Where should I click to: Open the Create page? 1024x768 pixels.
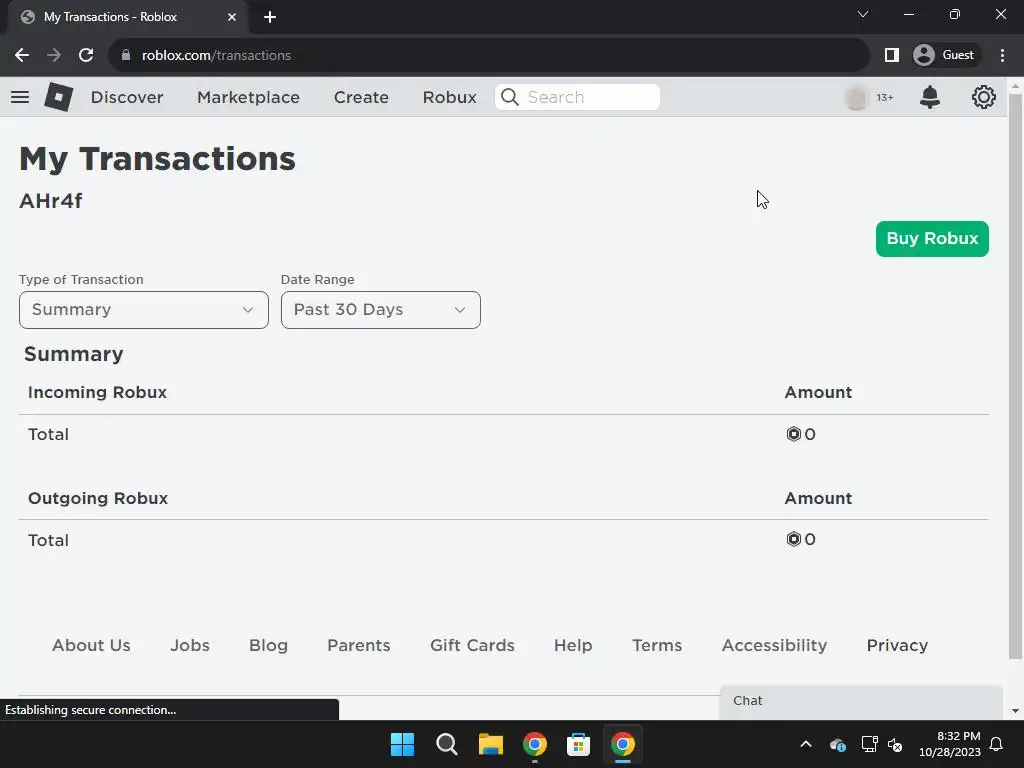click(x=361, y=97)
